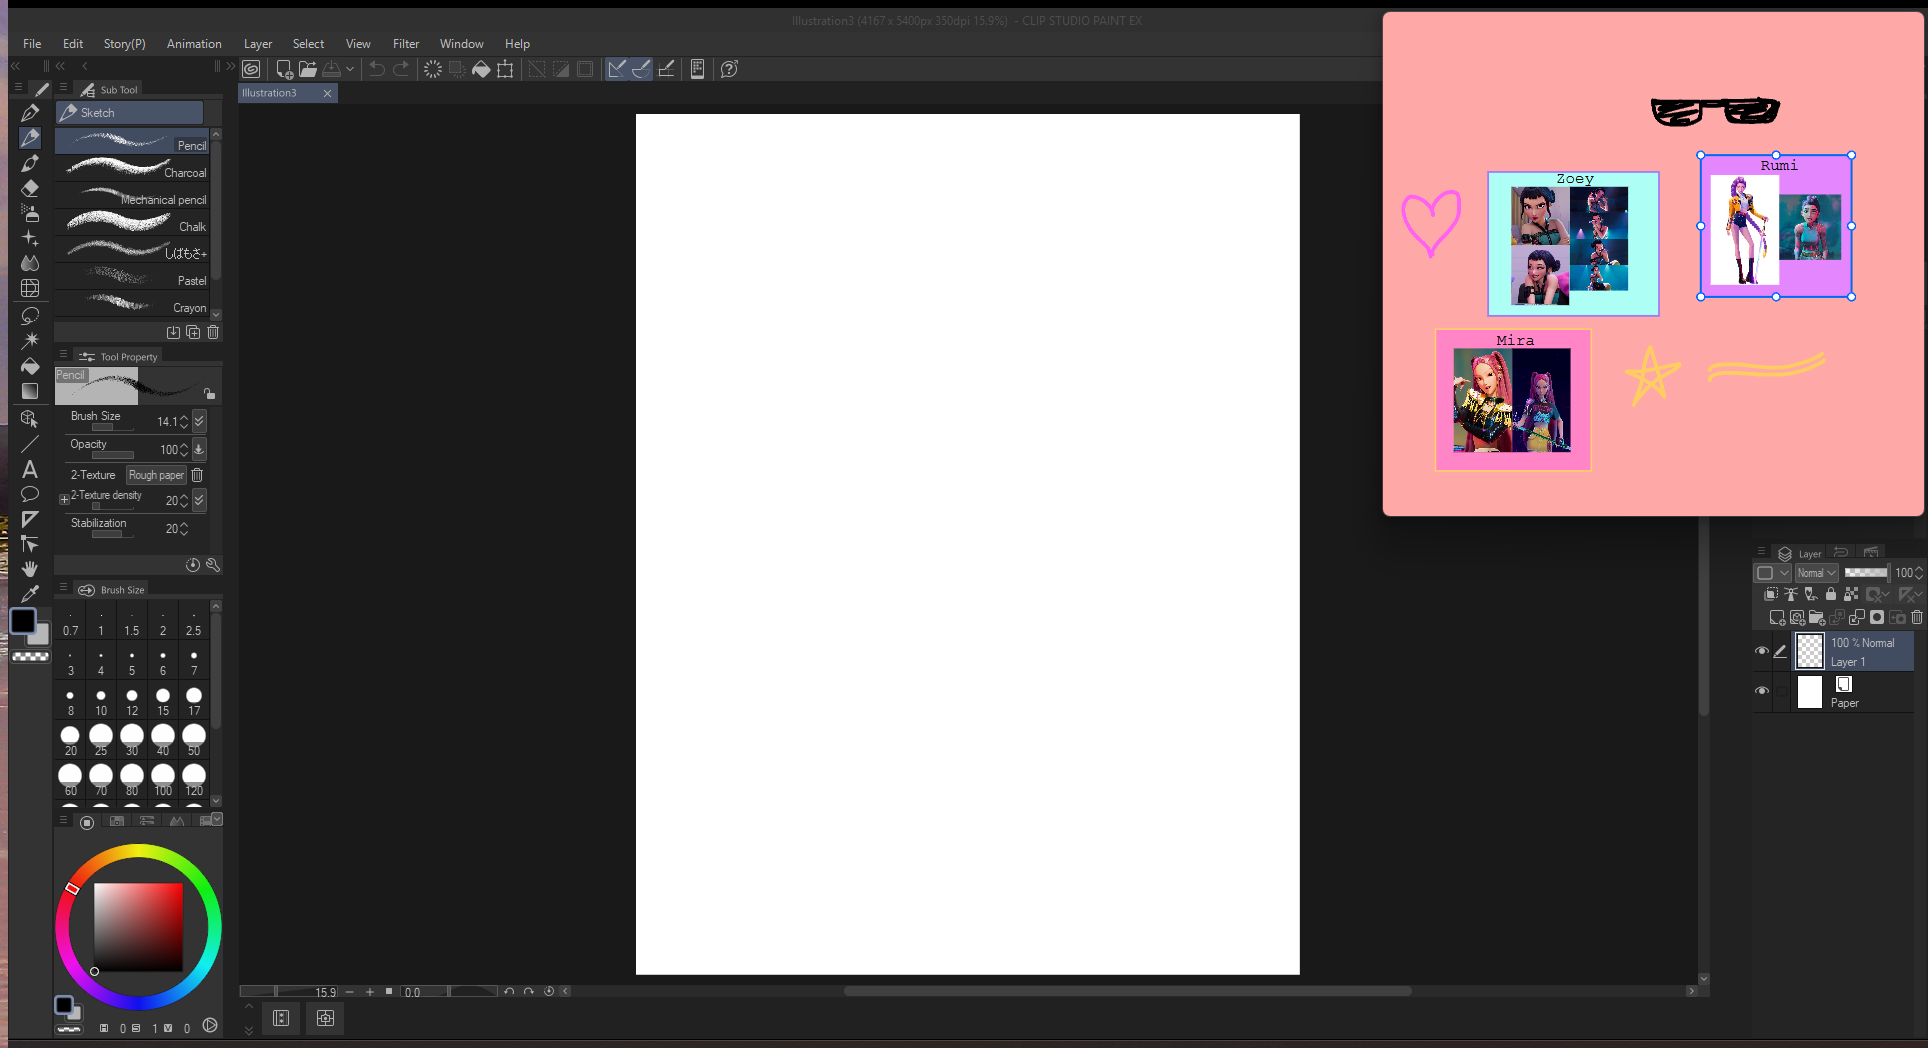Image resolution: width=1928 pixels, height=1048 pixels.
Task: Open the Save dropdown arrow in the toolbar
Action: pos(350,69)
